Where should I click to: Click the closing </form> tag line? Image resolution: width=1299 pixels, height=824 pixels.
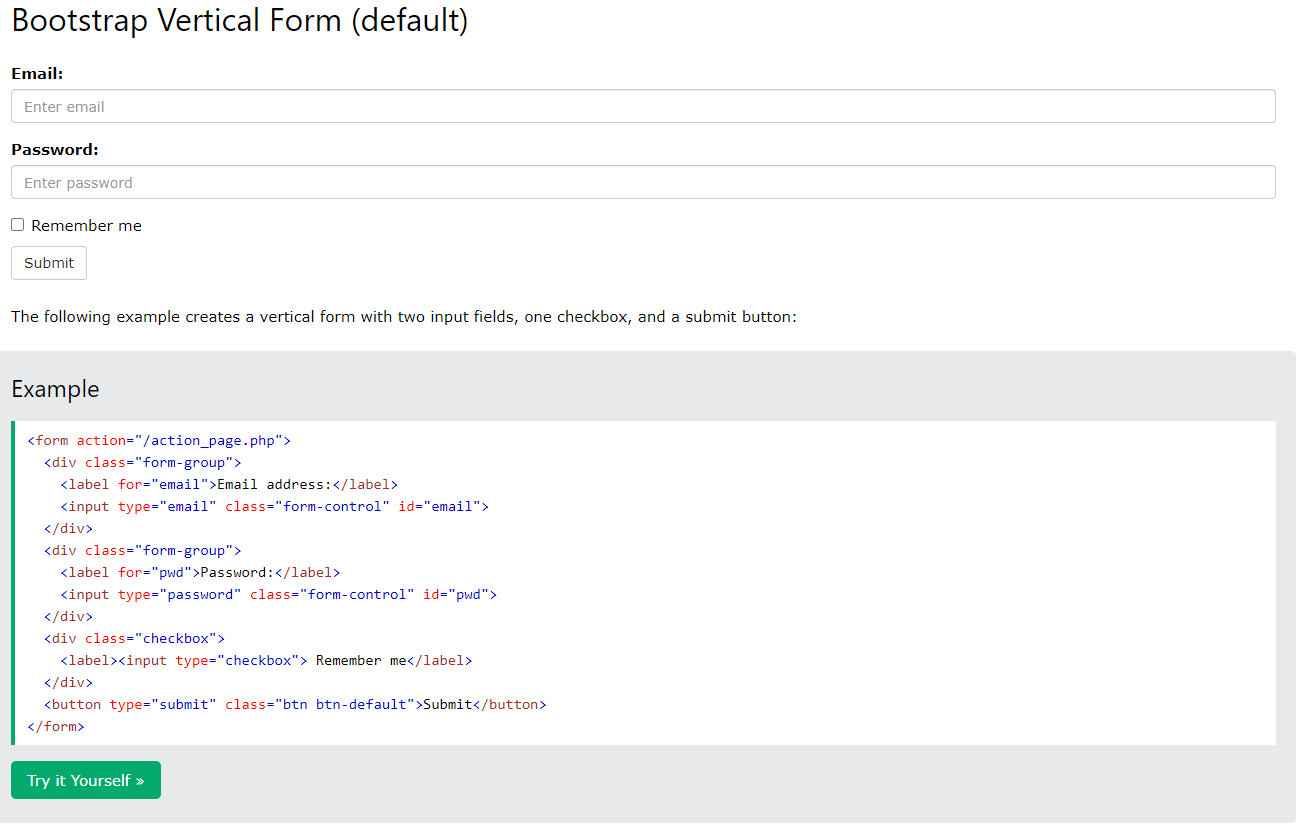(x=56, y=727)
